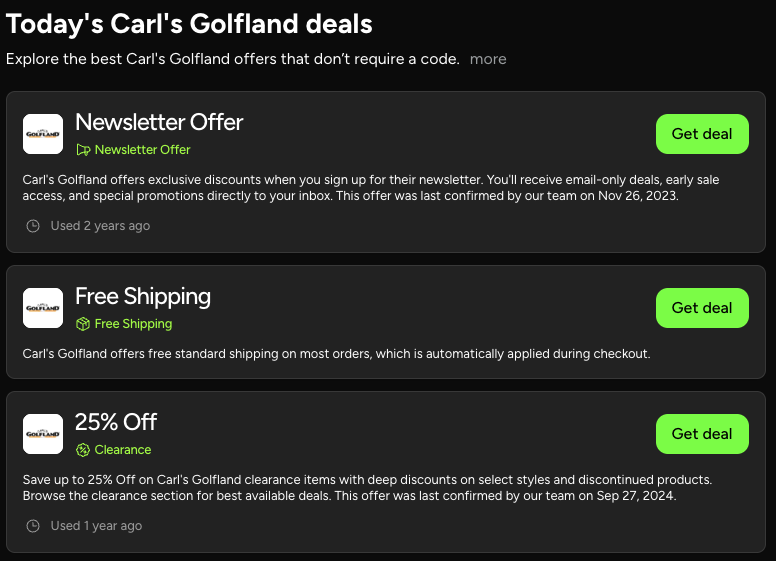The width and height of the screenshot is (776, 561).
Task: Get the 25% Off clearance deal
Action: tap(702, 434)
